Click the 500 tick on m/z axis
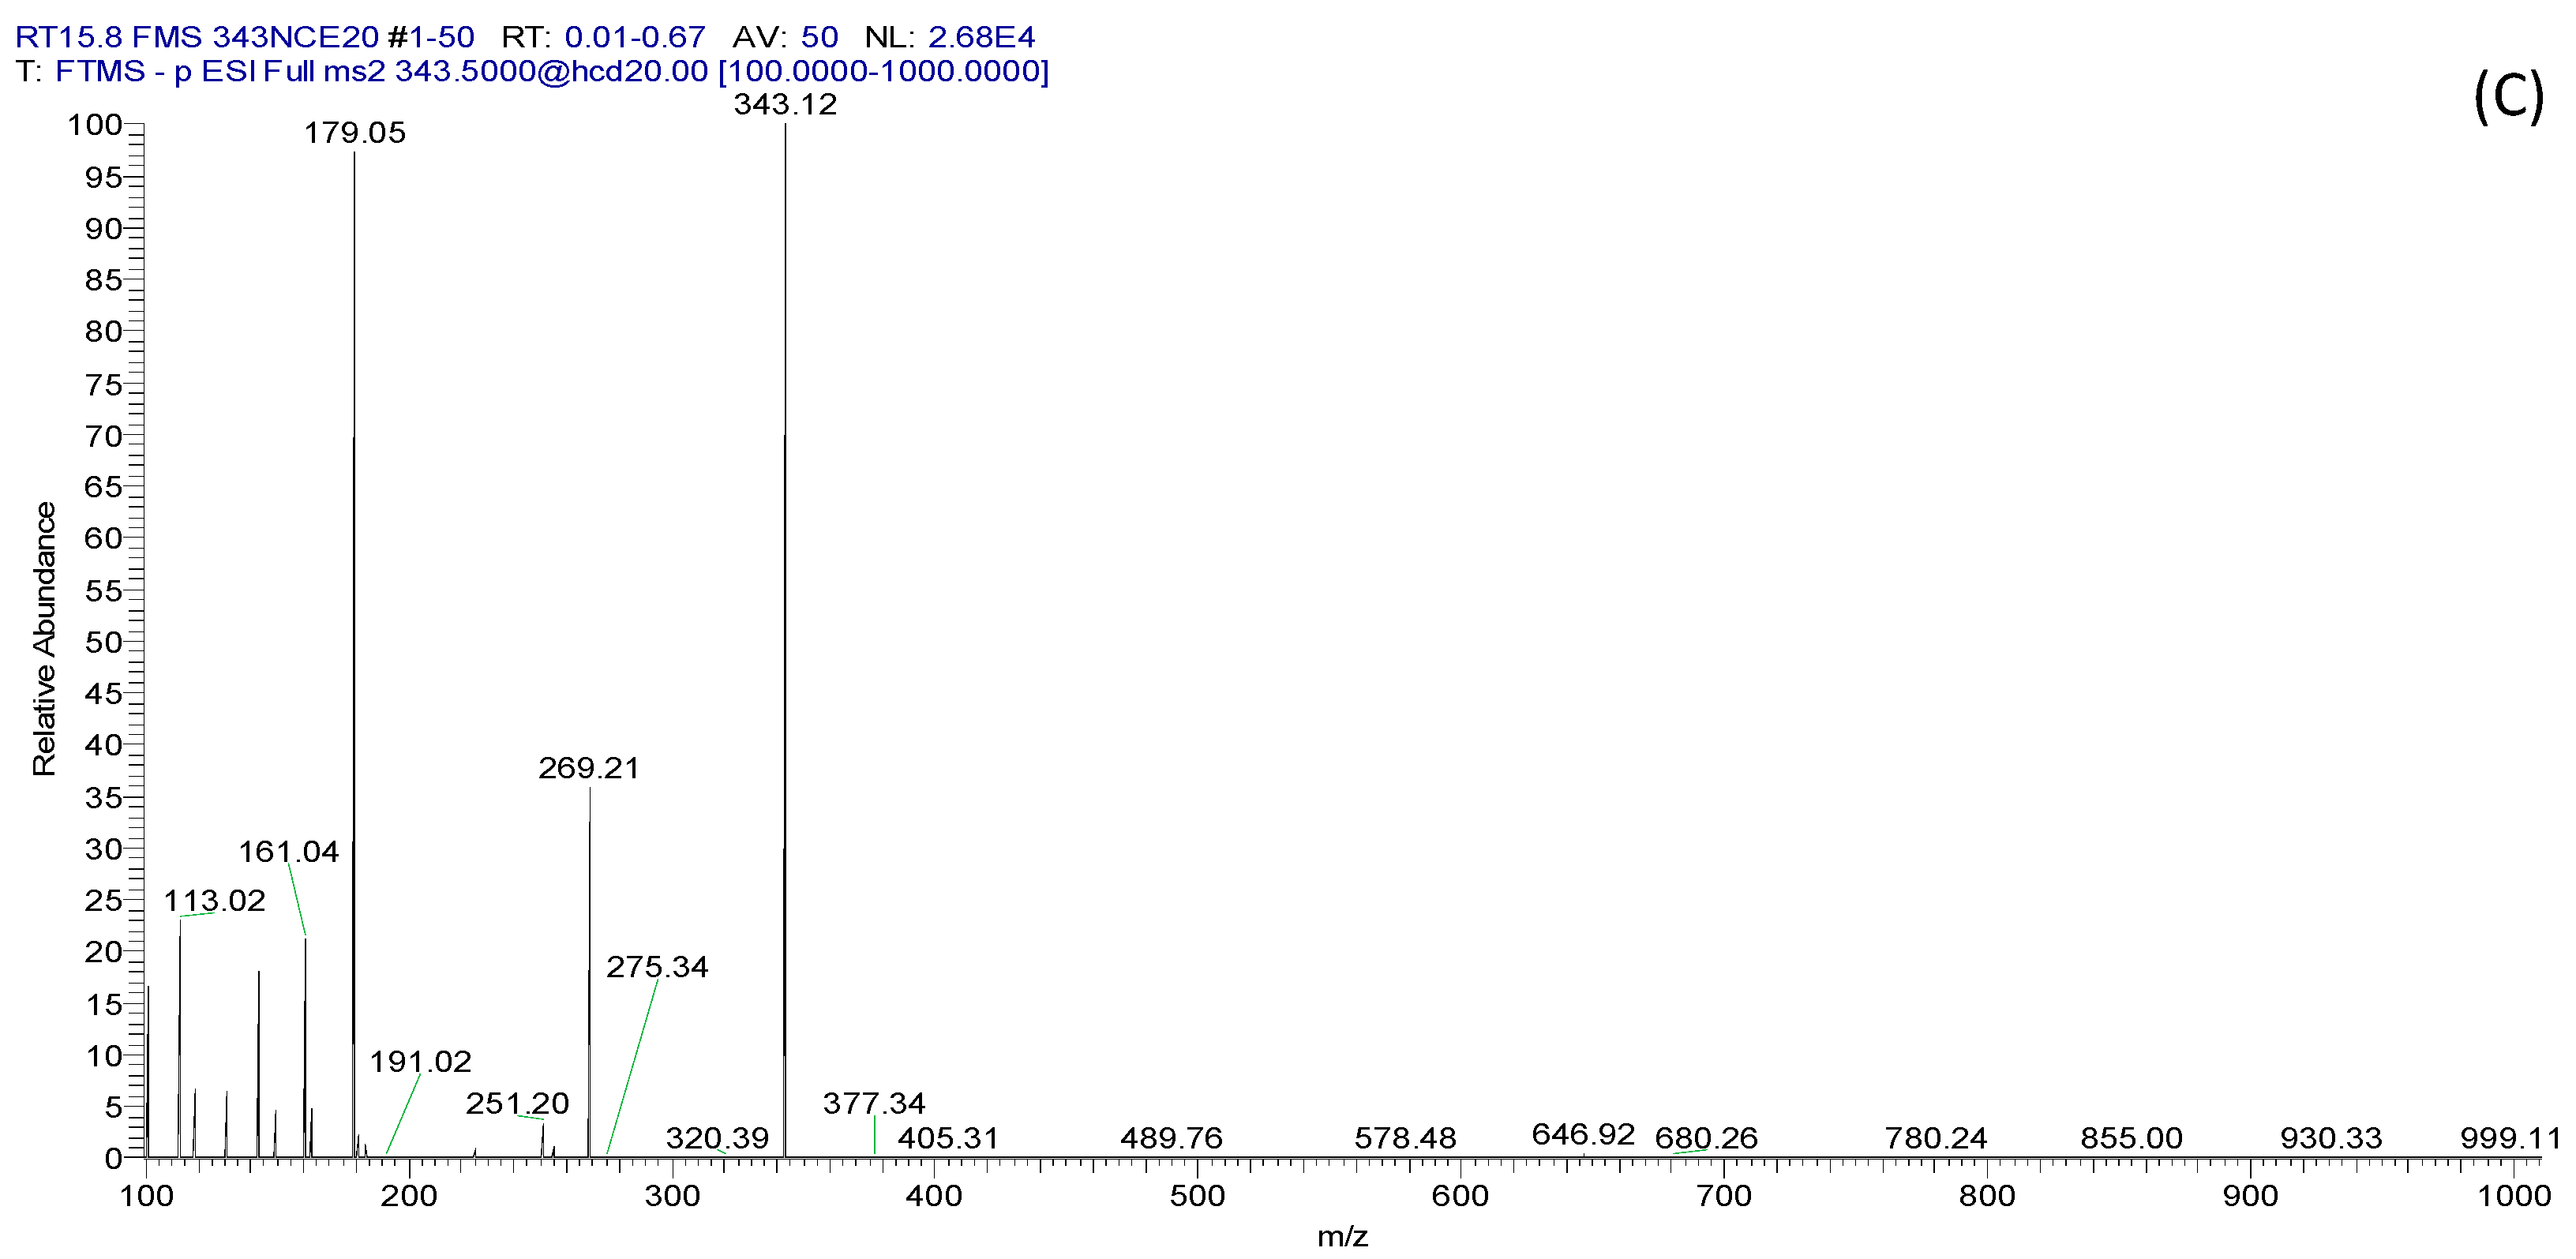2576x1259 pixels. (x=1197, y=1195)
